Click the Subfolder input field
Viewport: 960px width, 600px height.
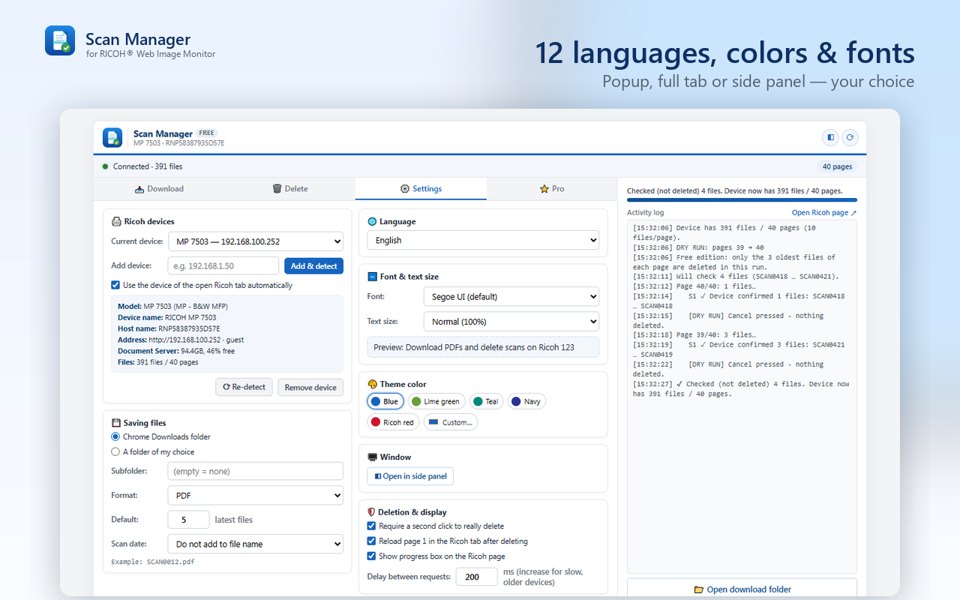tap(255, 471)
